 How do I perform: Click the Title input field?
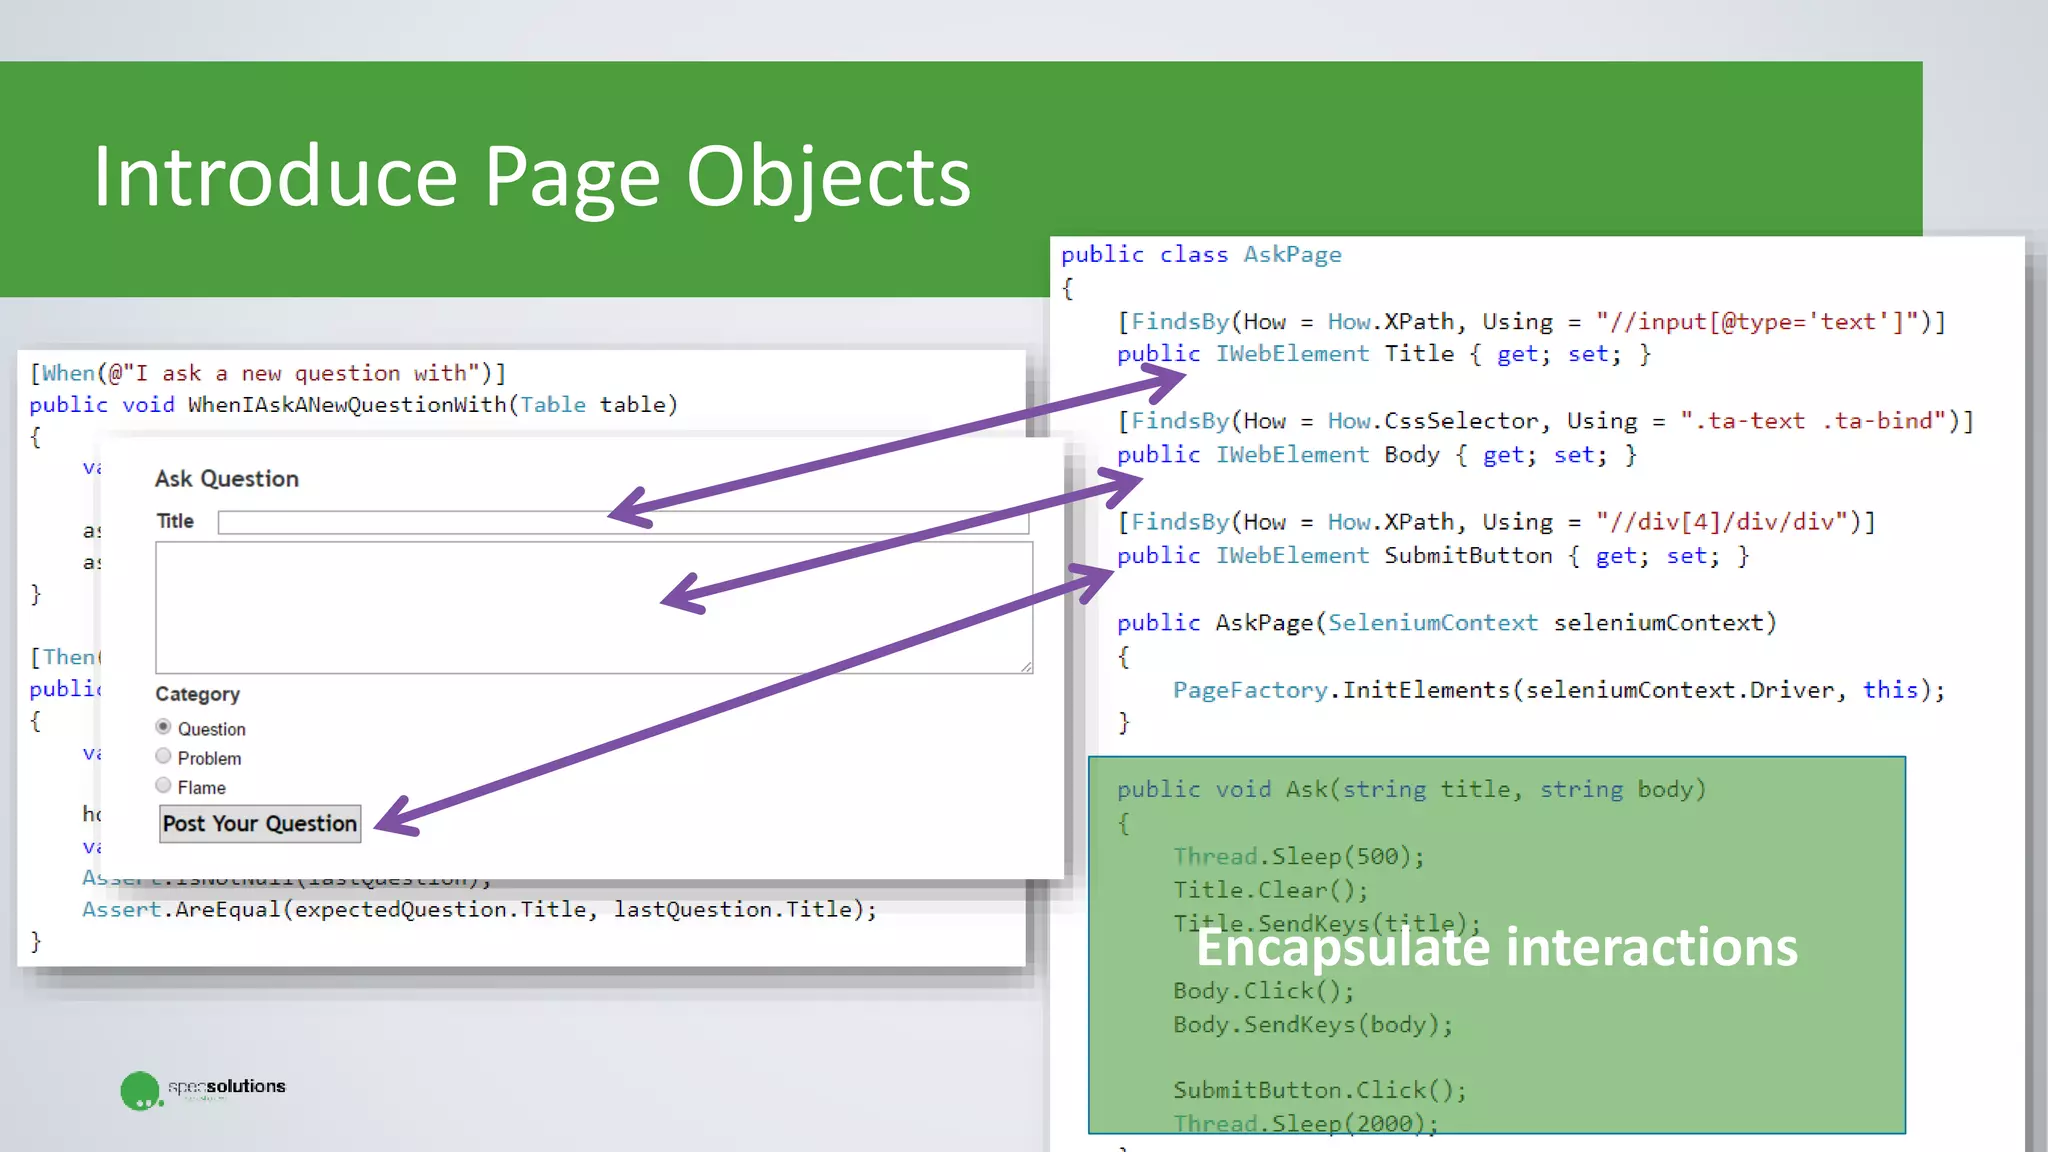click(623, 522)
